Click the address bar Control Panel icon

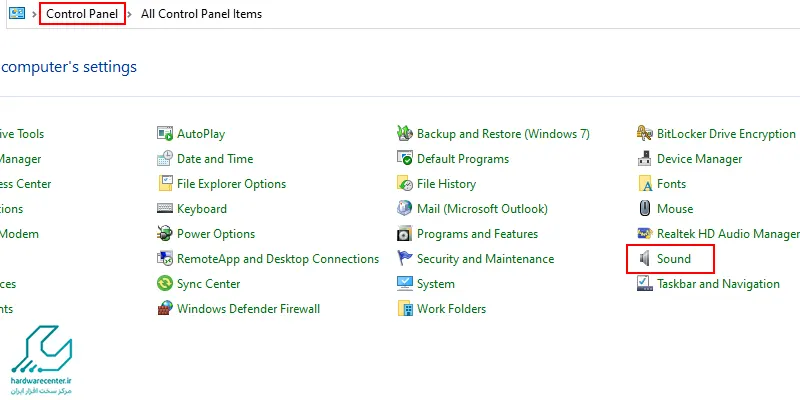(x=17, y=14)
